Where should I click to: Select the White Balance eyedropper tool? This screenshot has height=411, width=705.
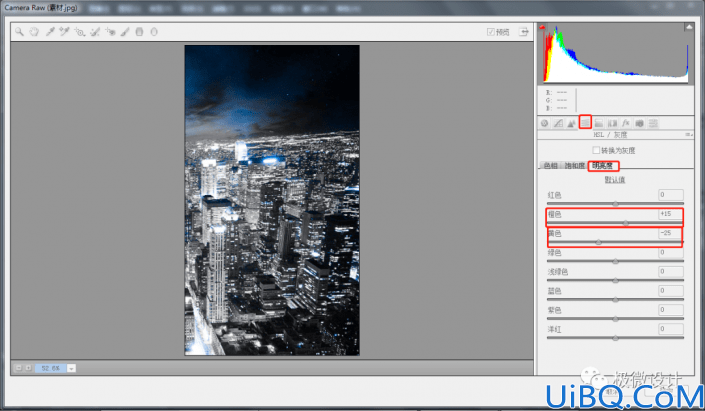50,31
